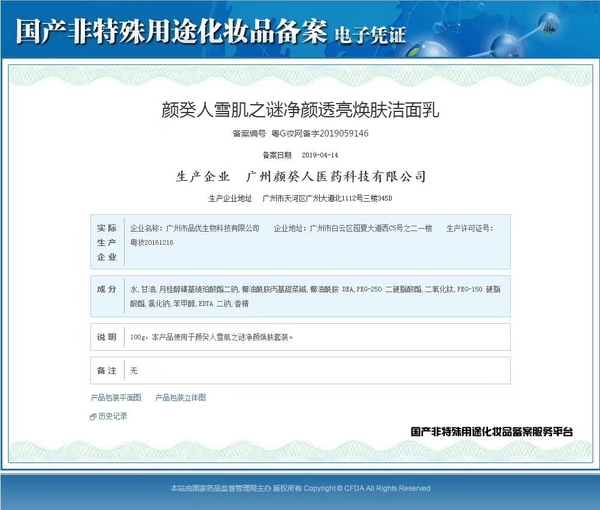Click the banner title 国产非特殊用途化妆品备案
This screenshot has height=510, width=600.
pyautogui.click(x=171, y=31)
